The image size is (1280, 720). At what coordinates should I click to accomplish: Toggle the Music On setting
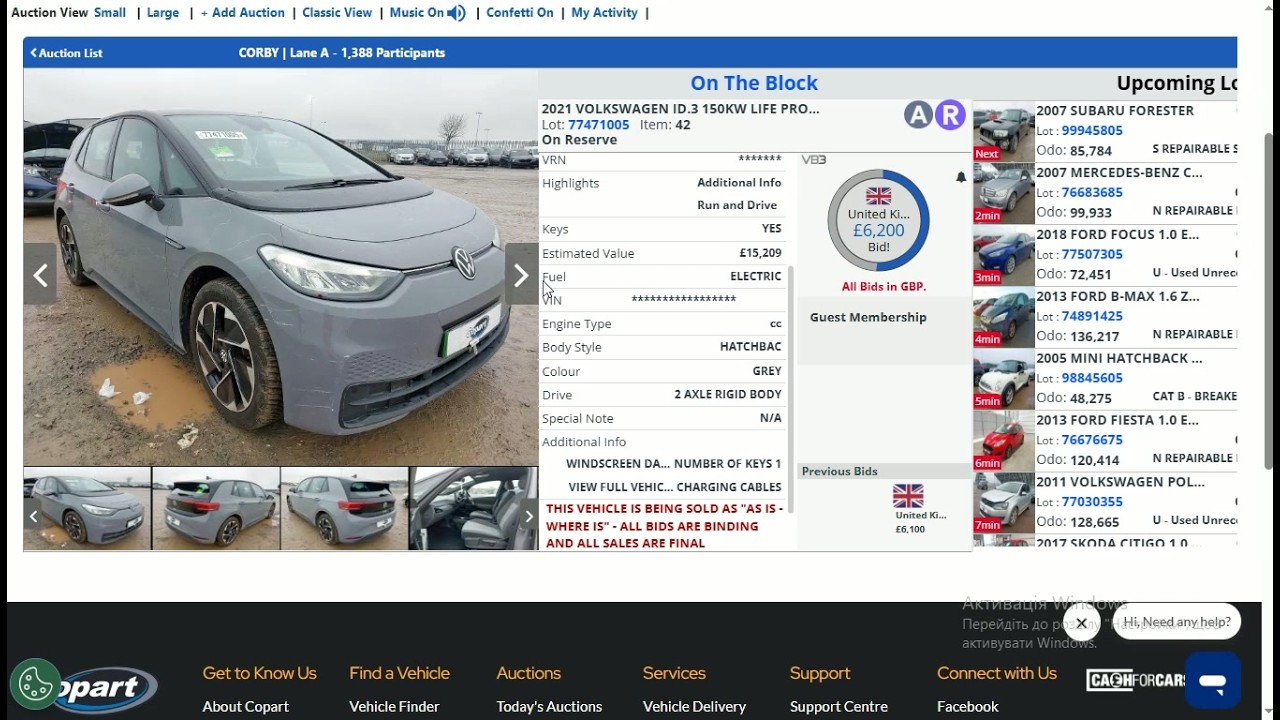416,13
